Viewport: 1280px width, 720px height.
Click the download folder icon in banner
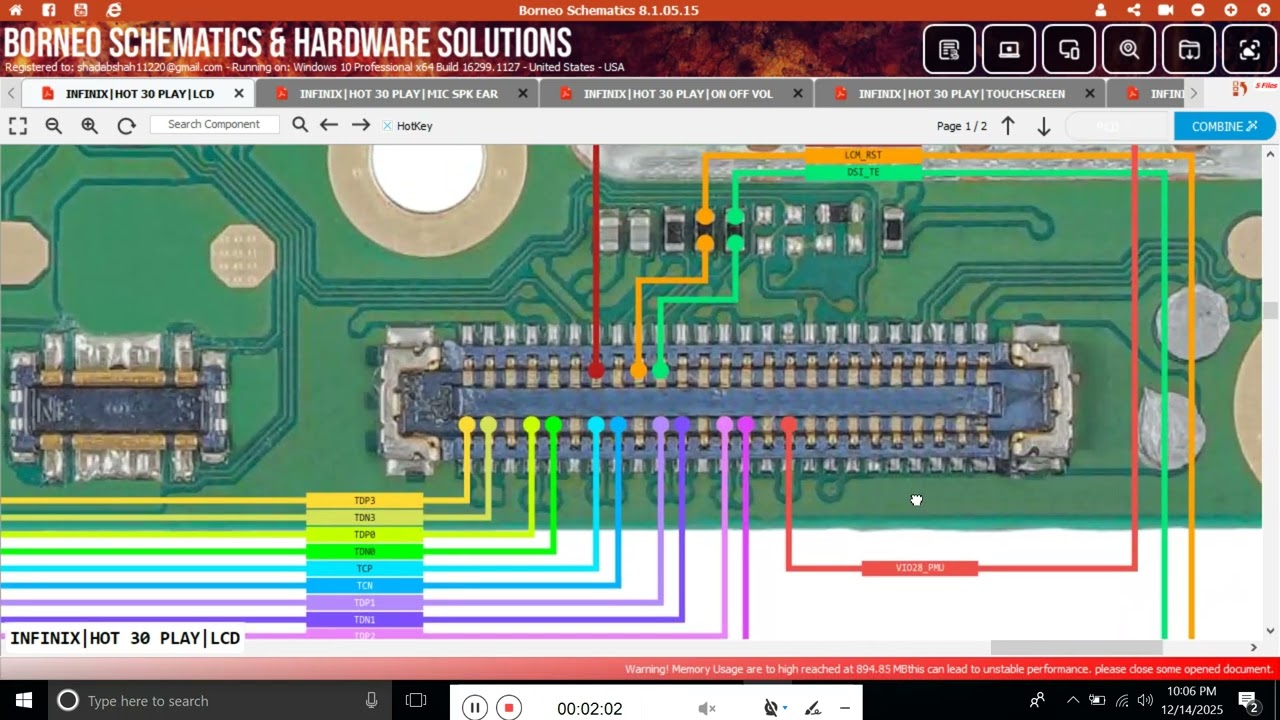click(x=1189, y=49)
